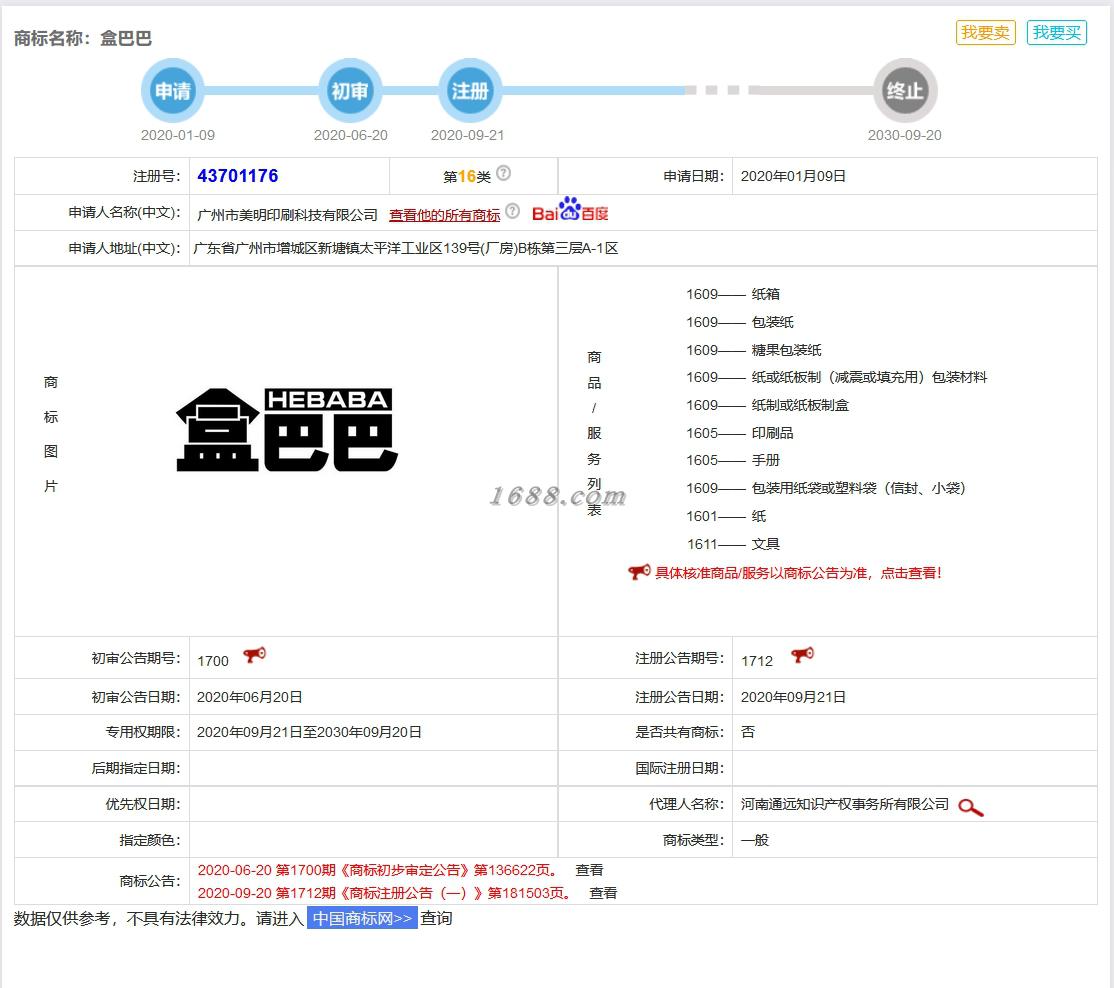Click the red megaphone before 具体核准商品
The height and width of the screenshot is (988, 1114).
639,572
